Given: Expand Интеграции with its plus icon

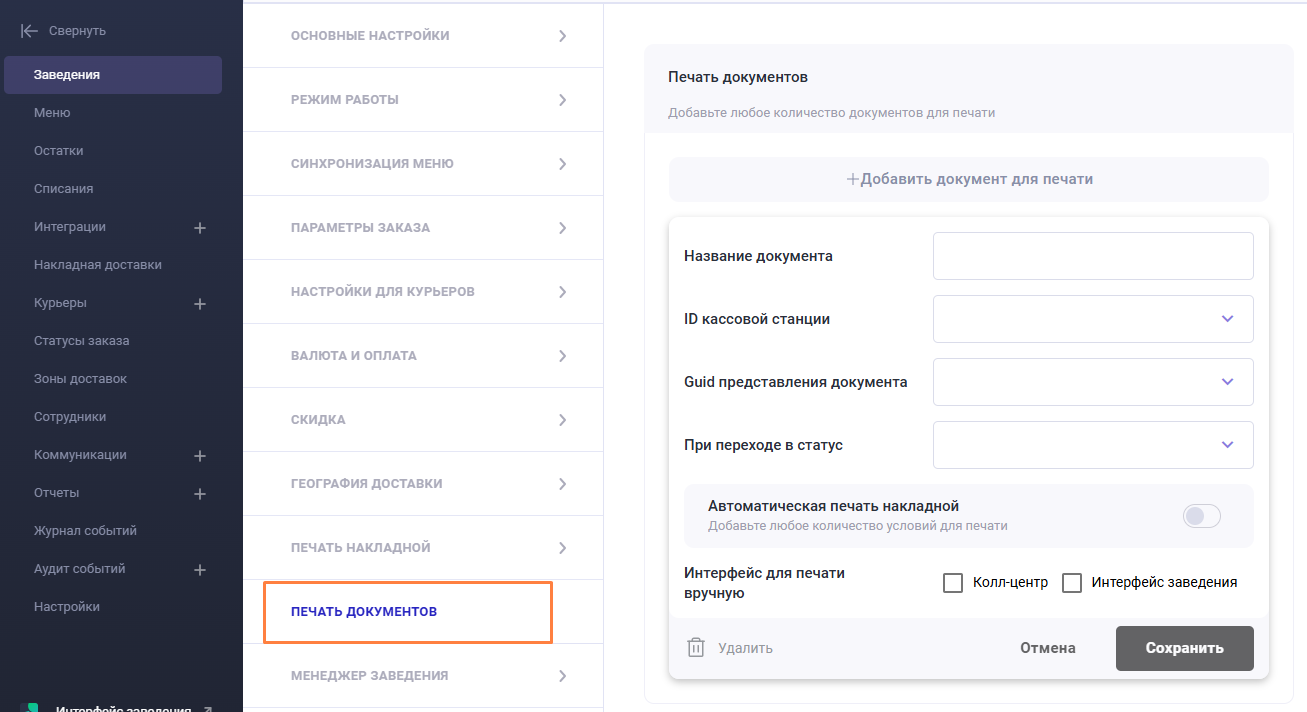Looking at the screenshot, I should 199,228.
